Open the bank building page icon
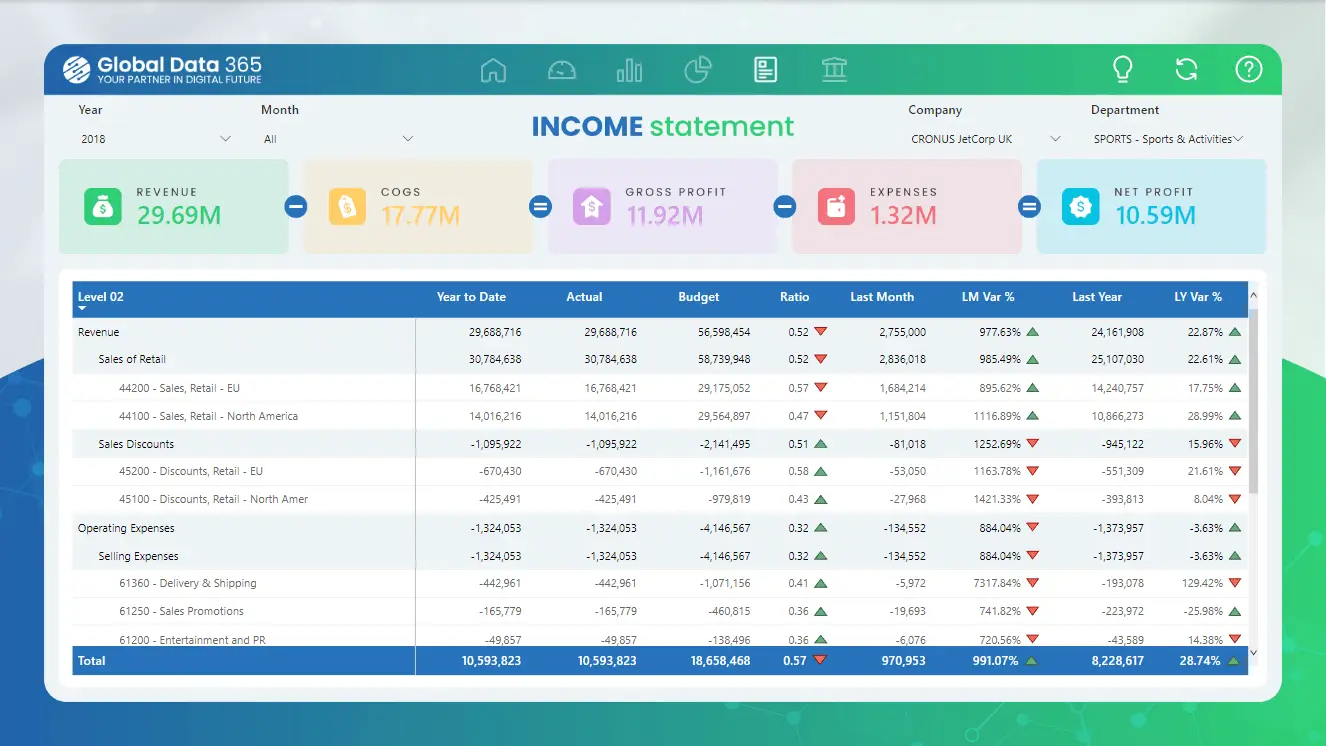The image size is (1326, 746). (x=834, y=70)
